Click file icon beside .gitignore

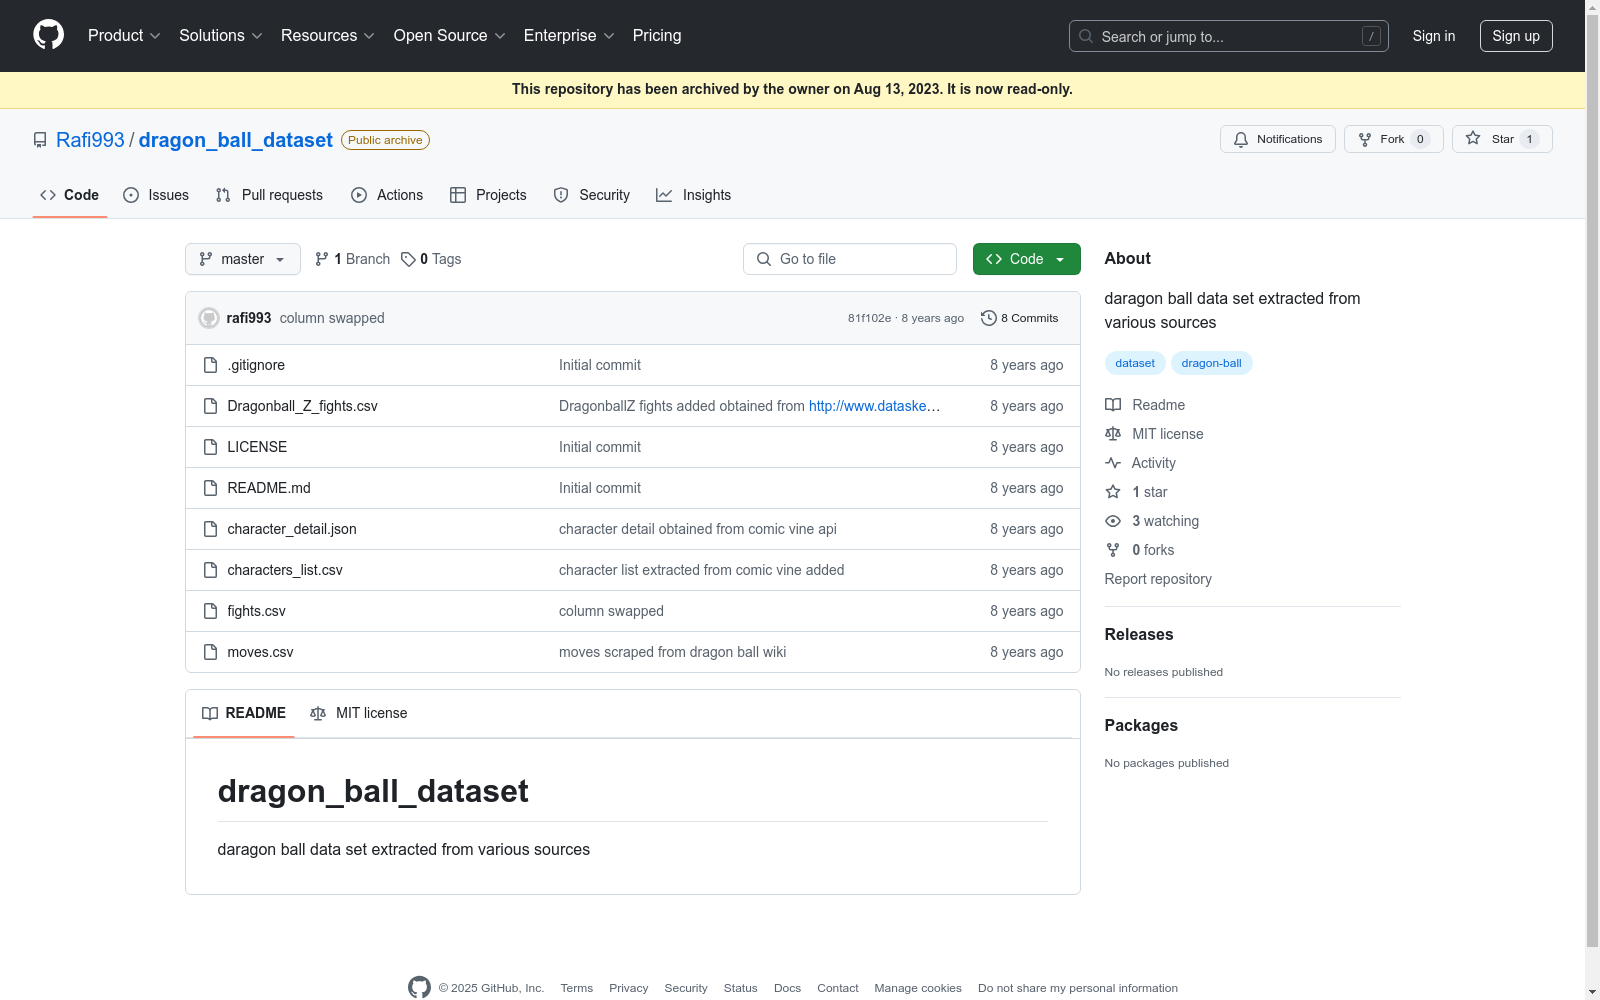[210, 365]
